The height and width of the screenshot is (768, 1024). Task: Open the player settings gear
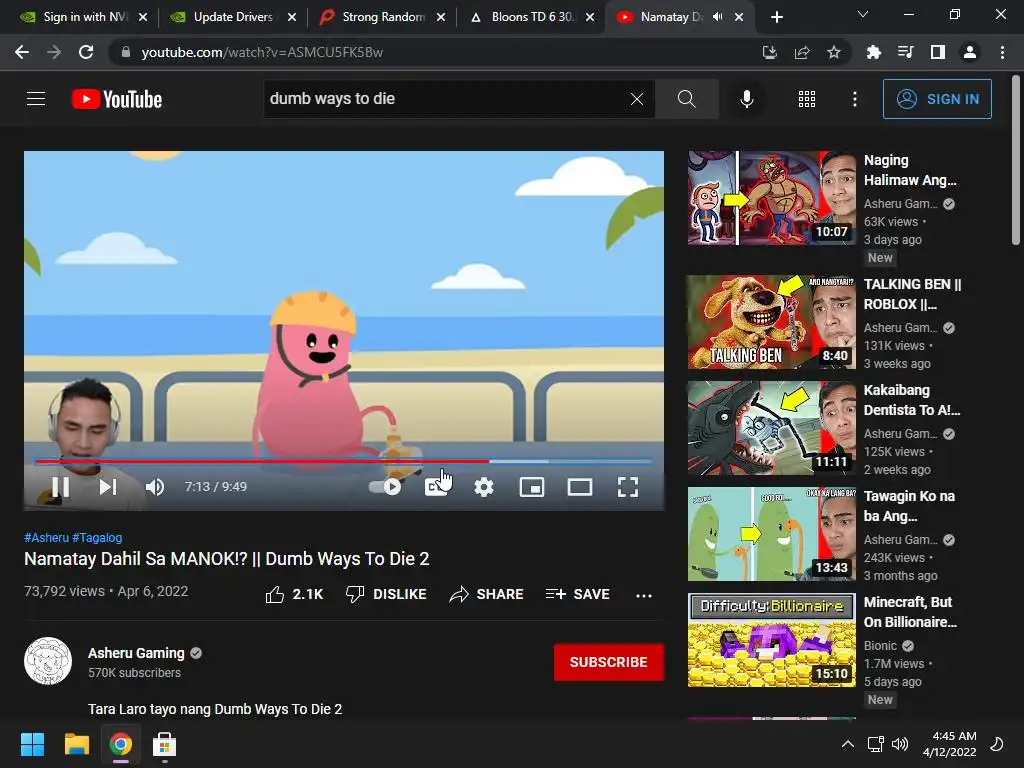(484, 487)
